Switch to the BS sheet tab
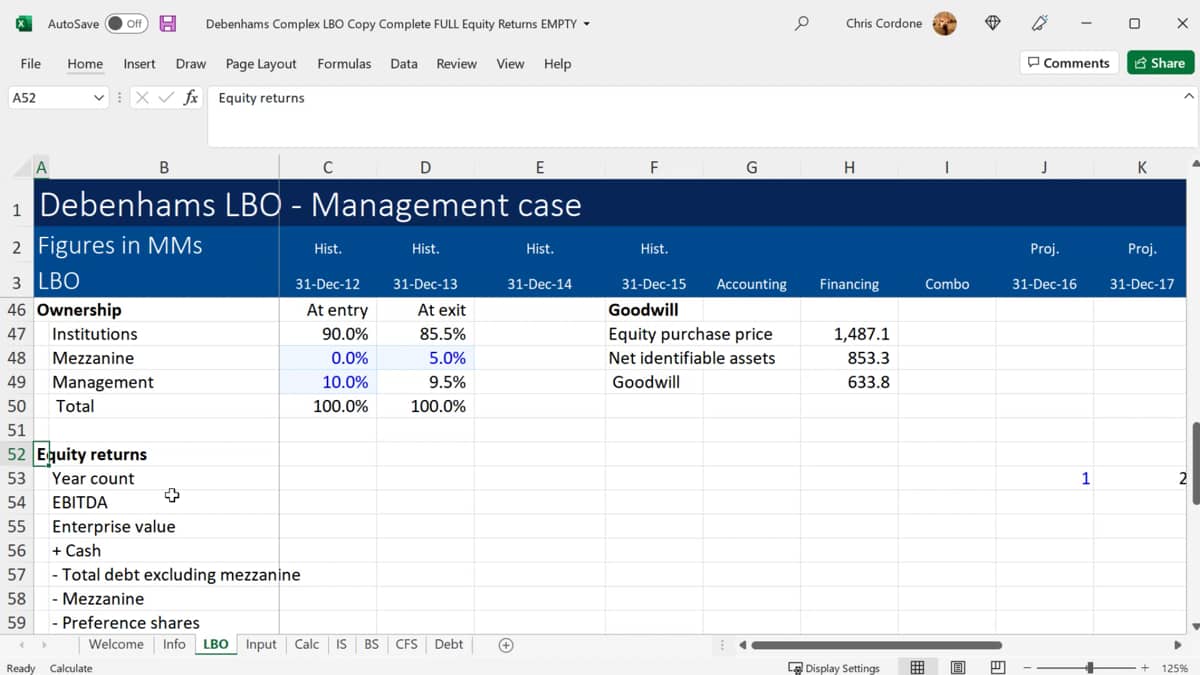This screenshot has width=1200, height=675. [371, 644]
